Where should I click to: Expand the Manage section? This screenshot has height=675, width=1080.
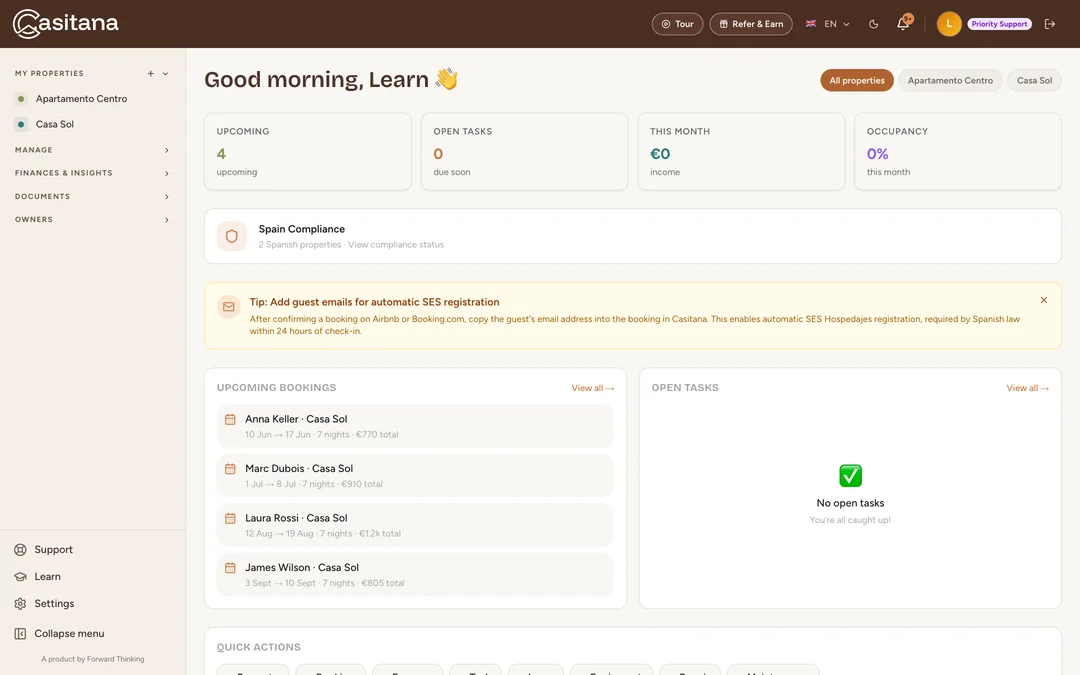point(92,149)
